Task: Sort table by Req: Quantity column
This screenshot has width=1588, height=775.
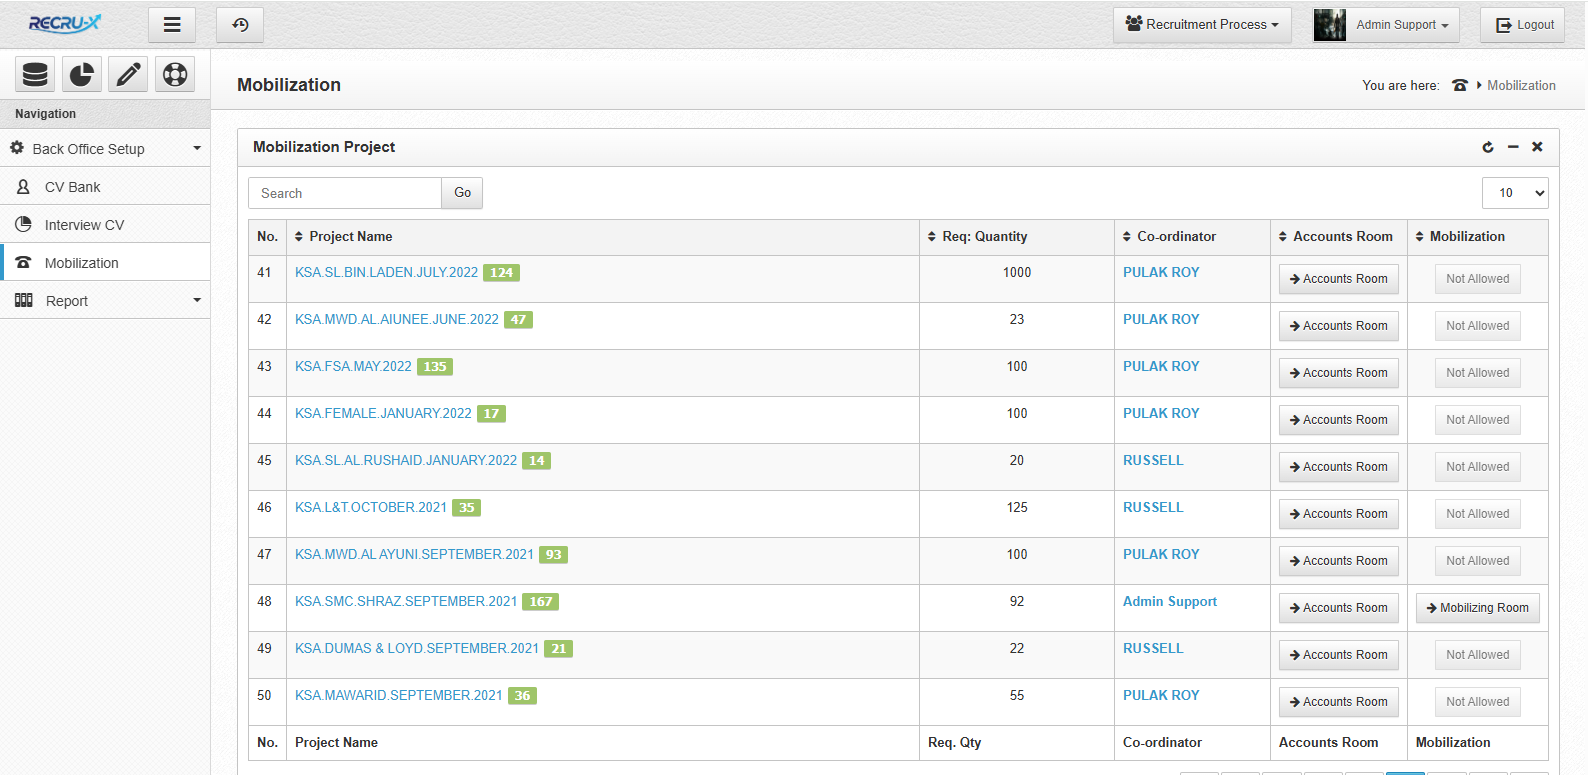Action: click(984, 237)
